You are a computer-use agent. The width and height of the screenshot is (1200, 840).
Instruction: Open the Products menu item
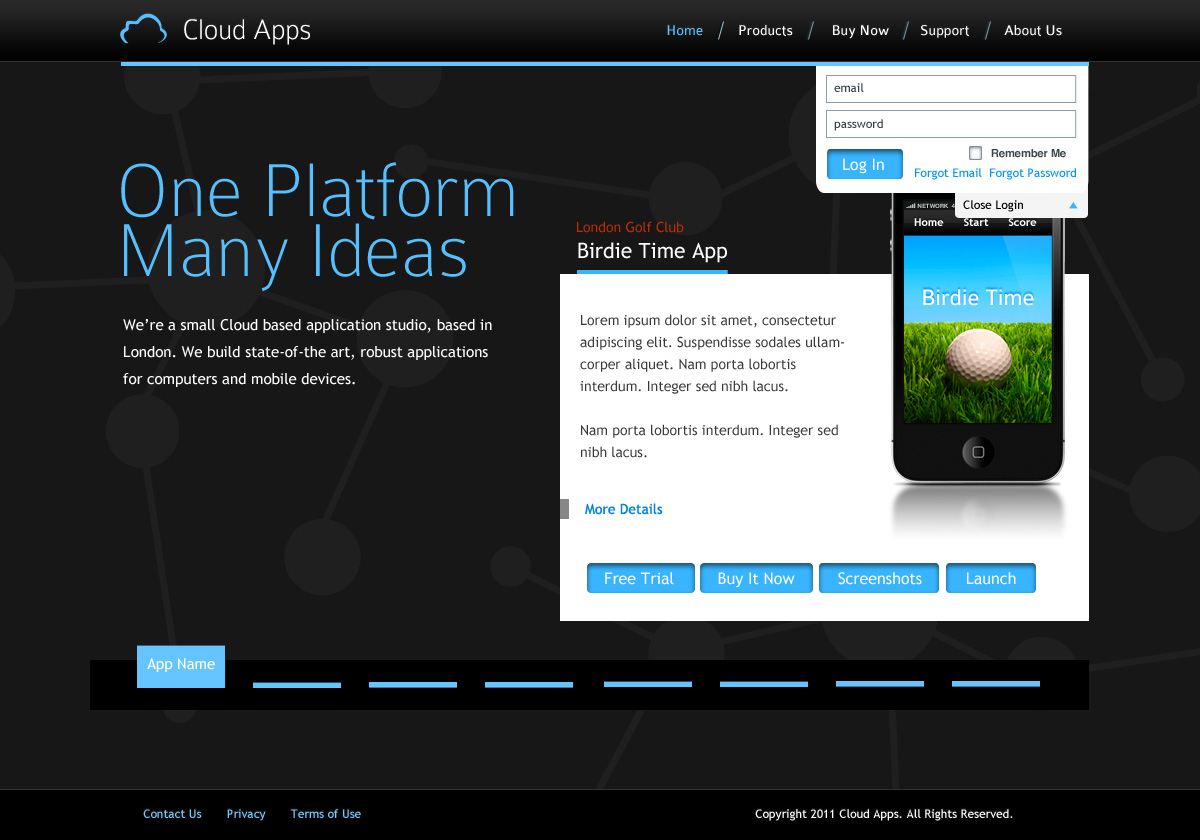765,31
